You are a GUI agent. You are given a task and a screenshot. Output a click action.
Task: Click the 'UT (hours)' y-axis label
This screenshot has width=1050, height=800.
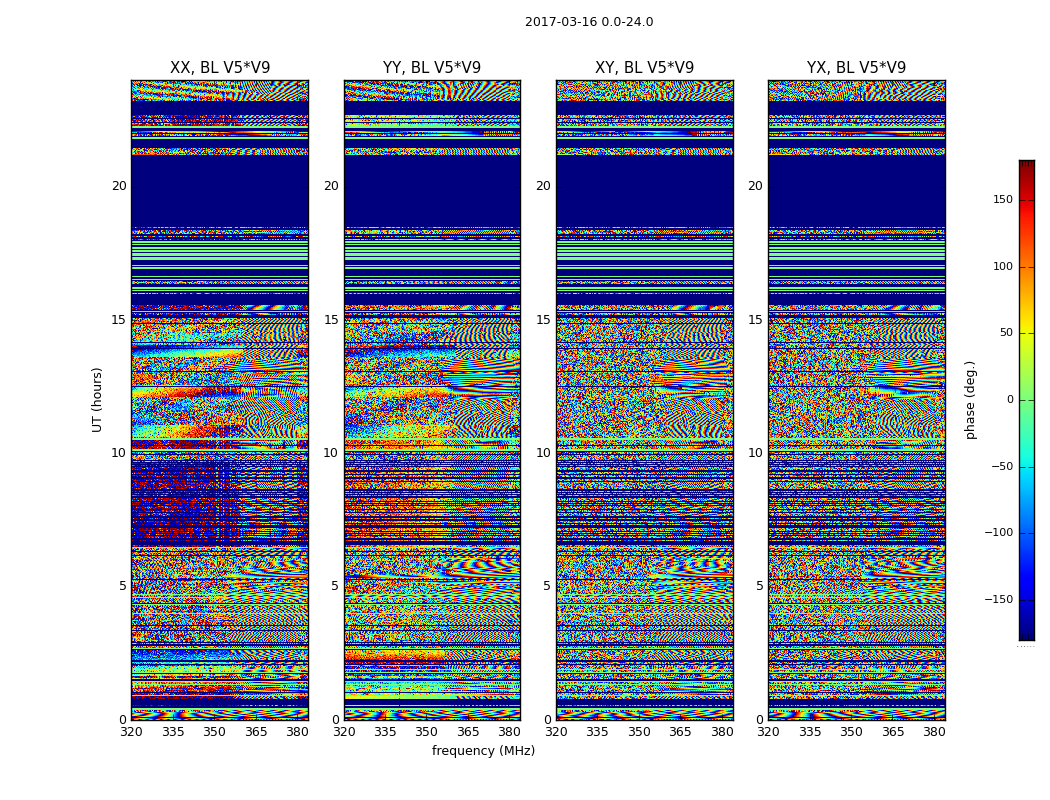97,400
